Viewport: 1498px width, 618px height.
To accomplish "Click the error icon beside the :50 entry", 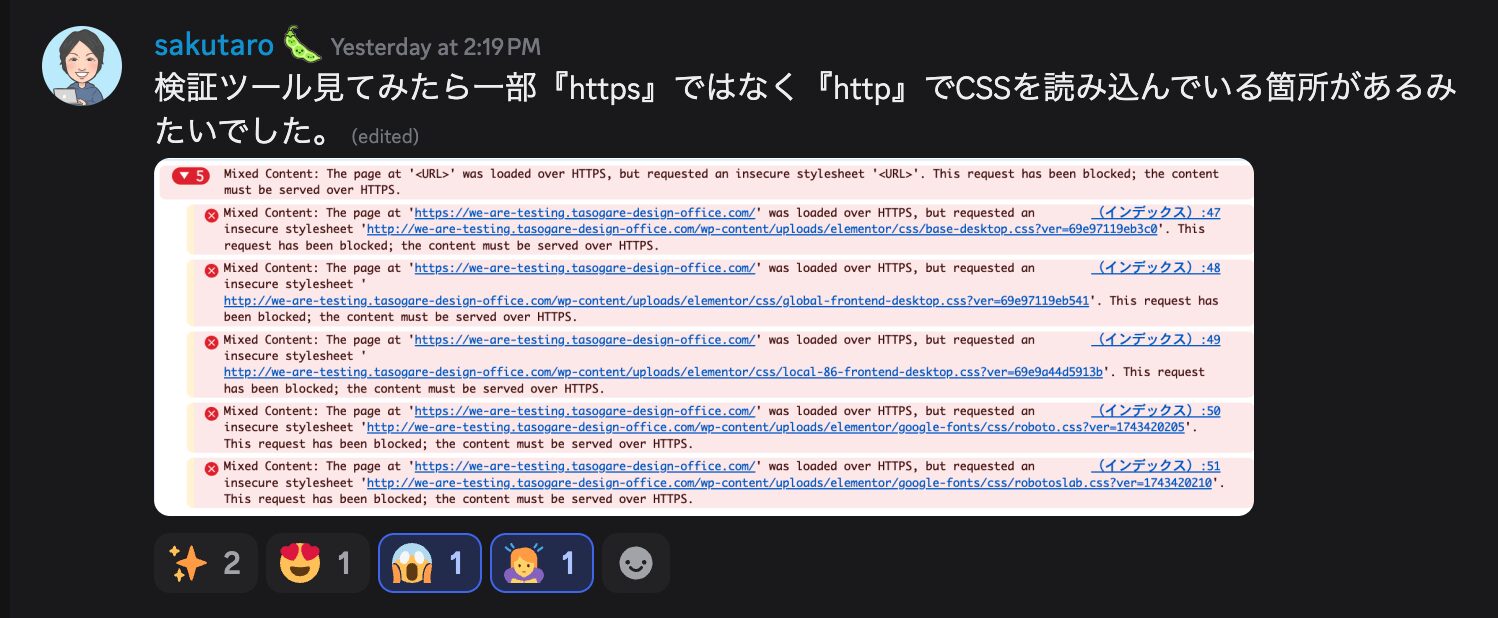I will point(211,413).
